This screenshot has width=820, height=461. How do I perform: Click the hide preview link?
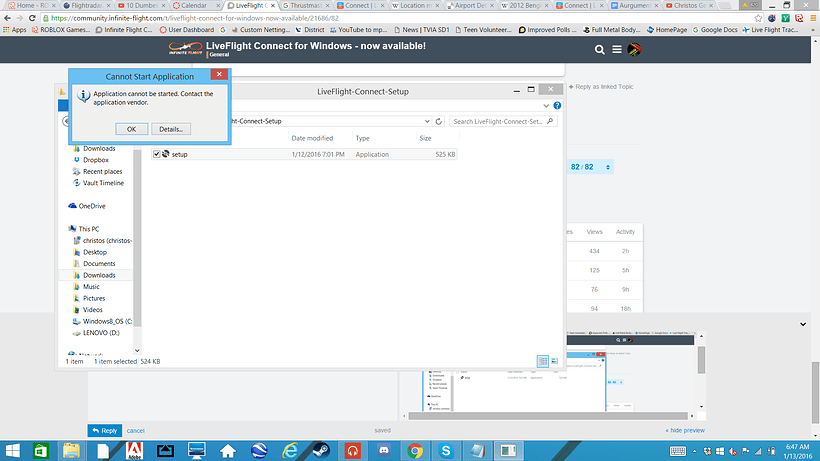tap(685, 430)
